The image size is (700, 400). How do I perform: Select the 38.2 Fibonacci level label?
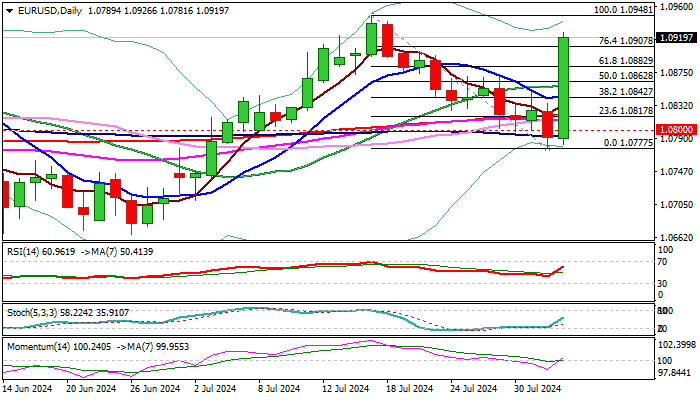click(626, 91)
